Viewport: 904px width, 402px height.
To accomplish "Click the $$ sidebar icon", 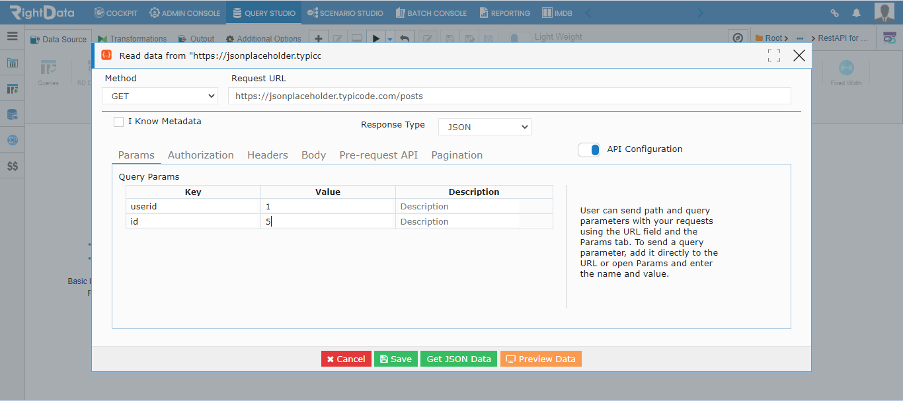I will (12, 166).
